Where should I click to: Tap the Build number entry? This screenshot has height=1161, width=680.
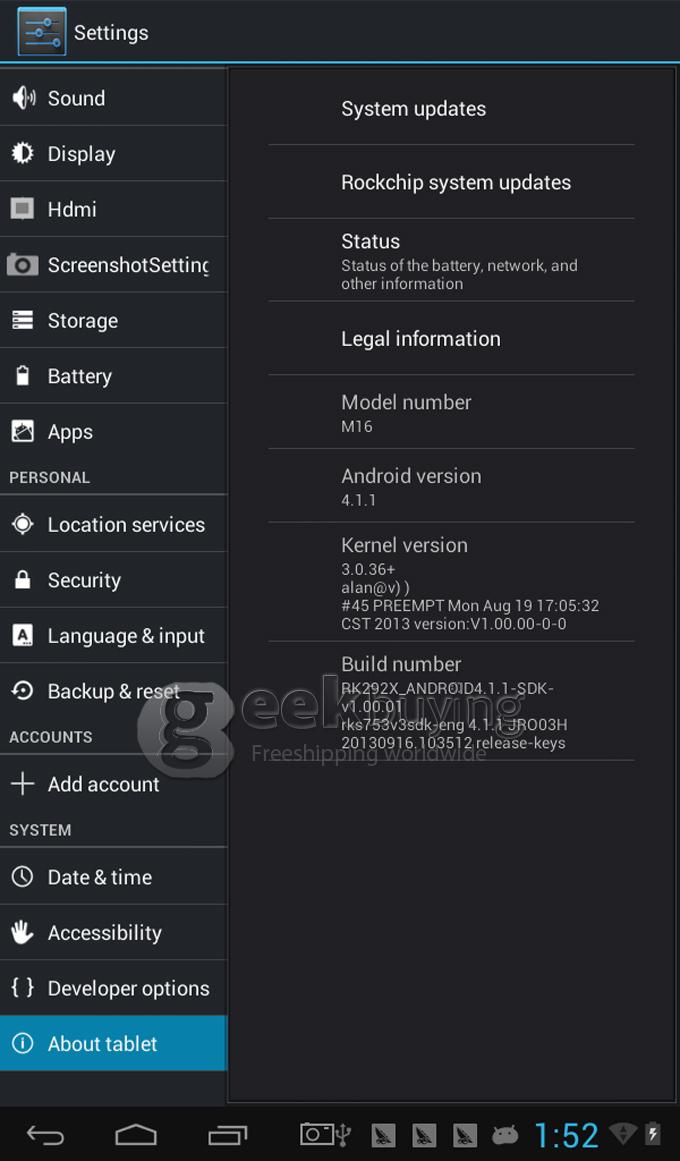pyautogui.click(x=451, y=702)
